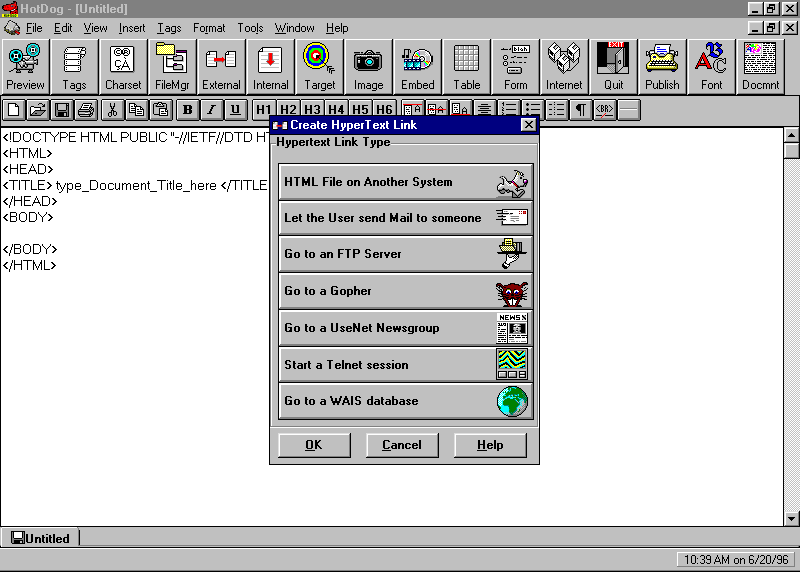
Task: Click the Target toolbar icon
Action: [319, 67]
